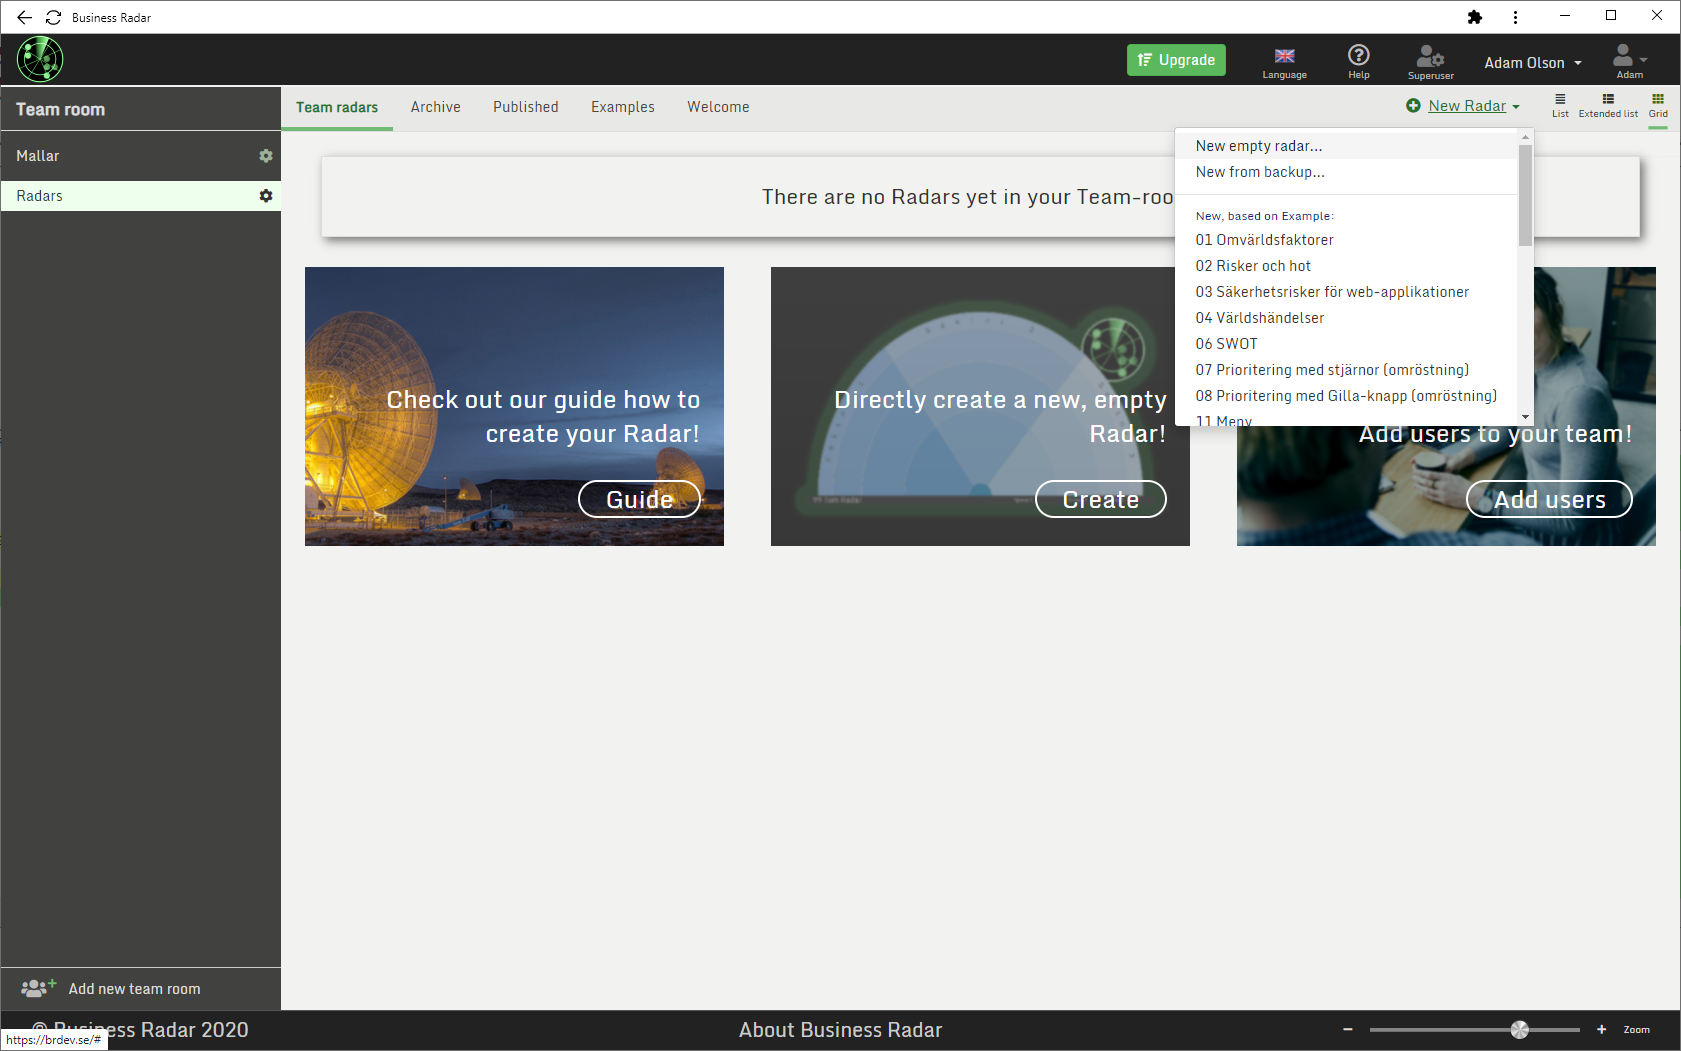This screenshot has height=1051, width=1681.
Task: Open the Published tab
Action: [x=526, y=107]
